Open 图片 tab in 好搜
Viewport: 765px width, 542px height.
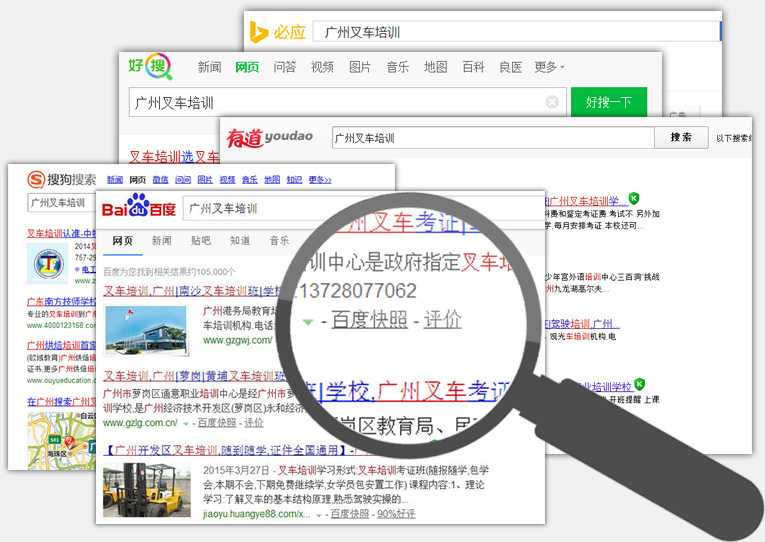click(x=360, y=67)
